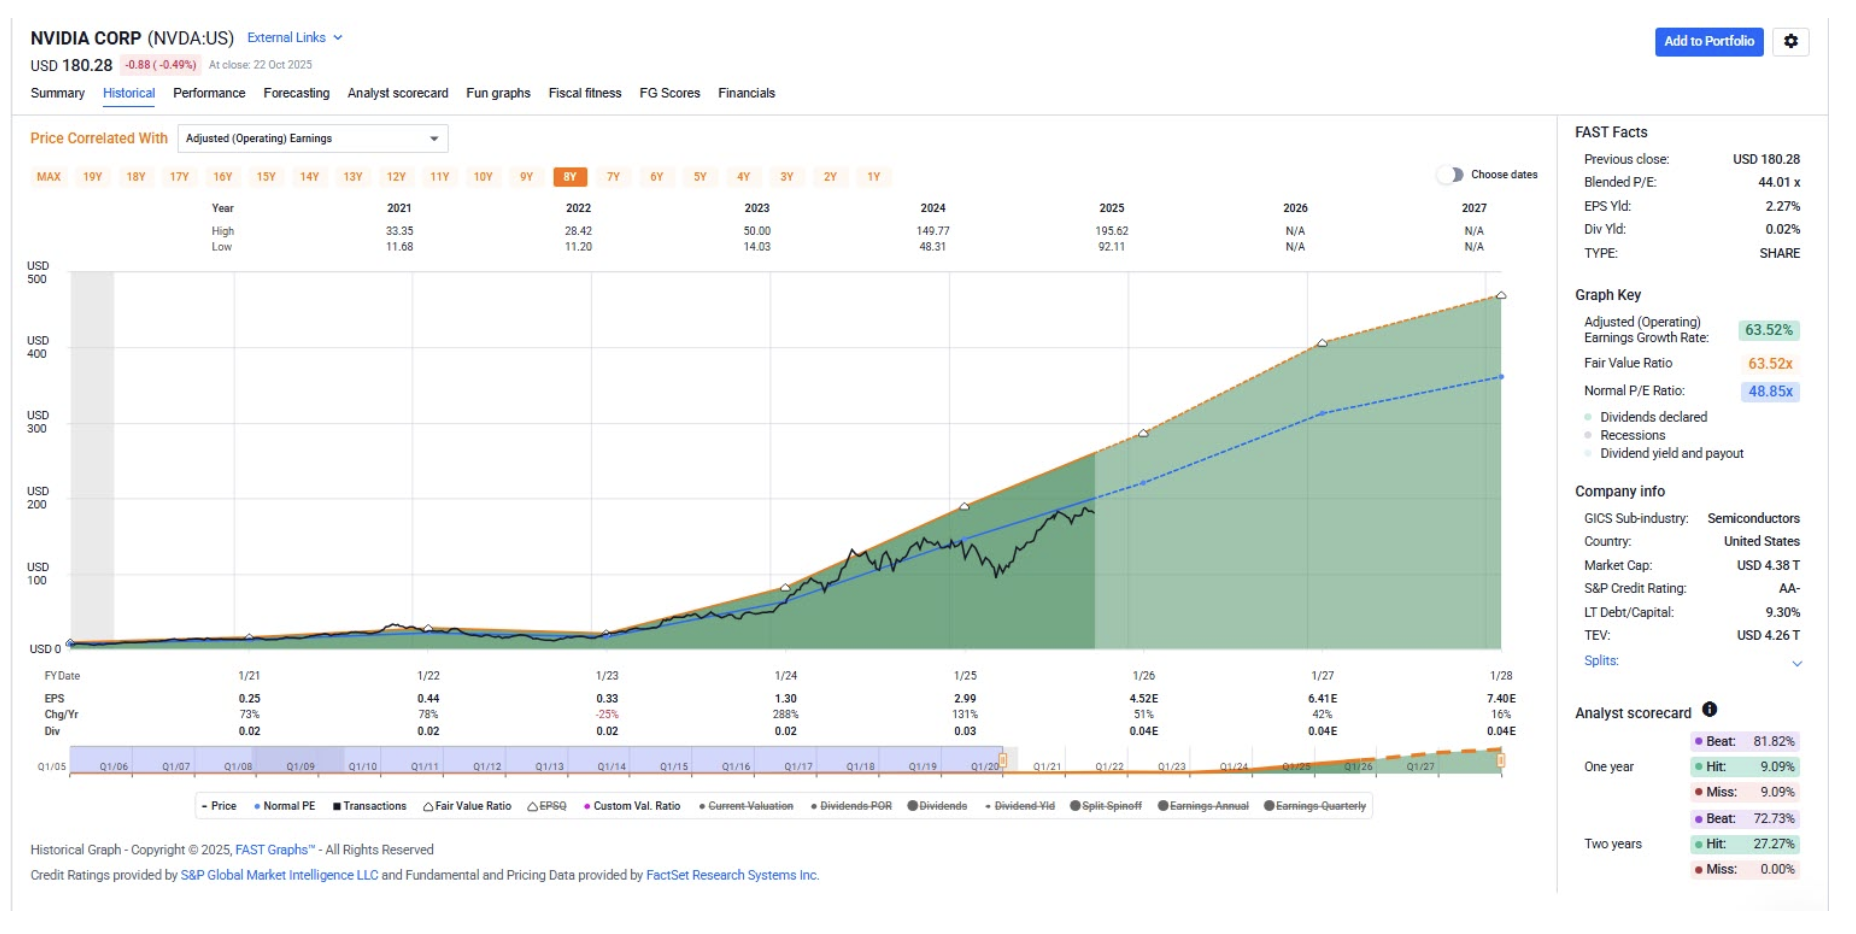Click the Blended P/E 44.01 x value
The height and width of the screenshot is (934, 1856).
point(1779,182)
